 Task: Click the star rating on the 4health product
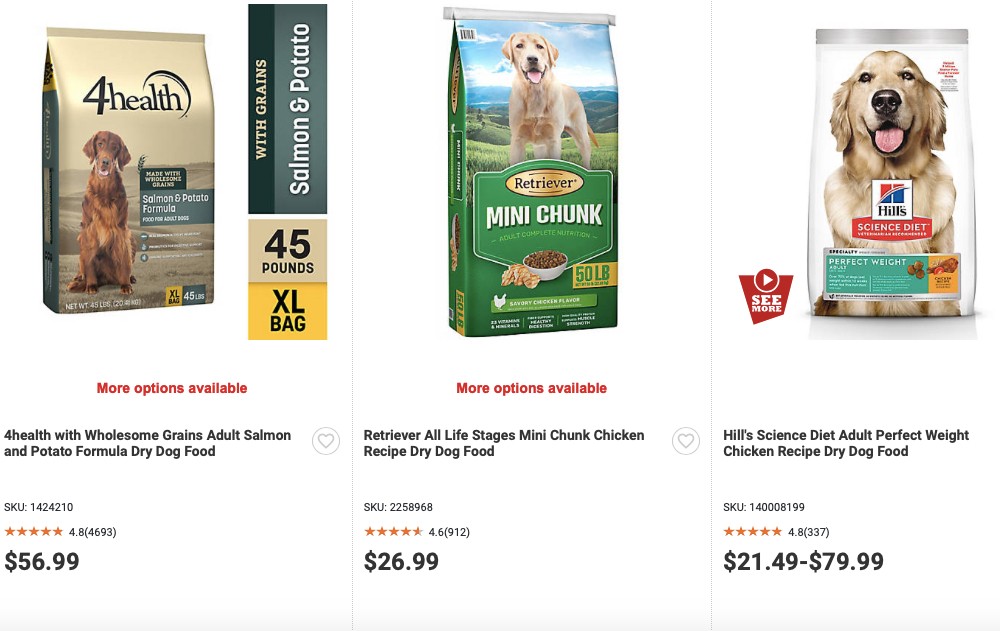point(33,532)
